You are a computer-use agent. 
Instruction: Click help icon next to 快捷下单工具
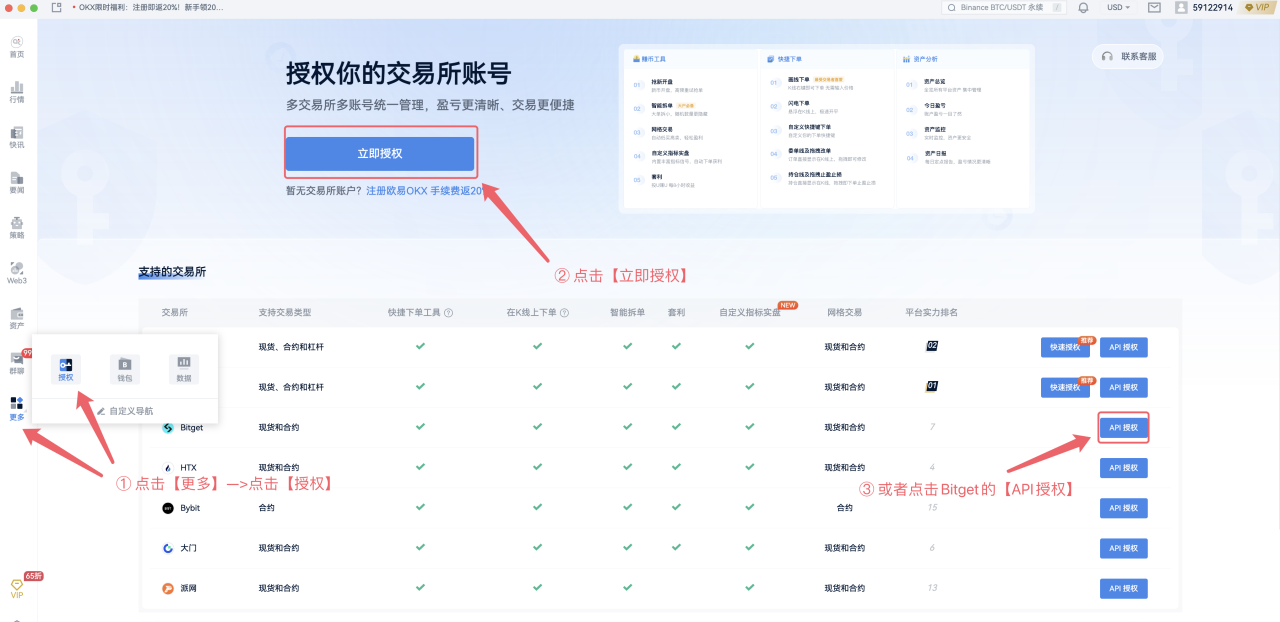pyautogui.click(x=448, y=313)
